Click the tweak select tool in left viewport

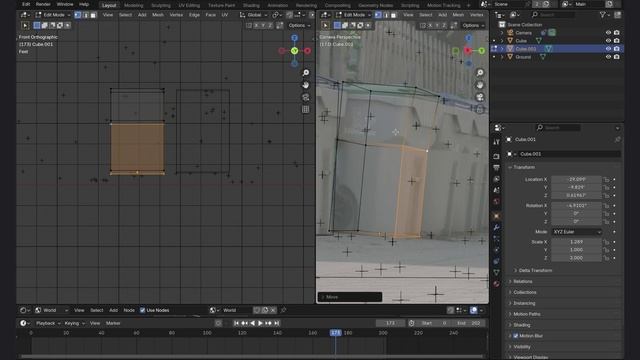click(25, 25)
